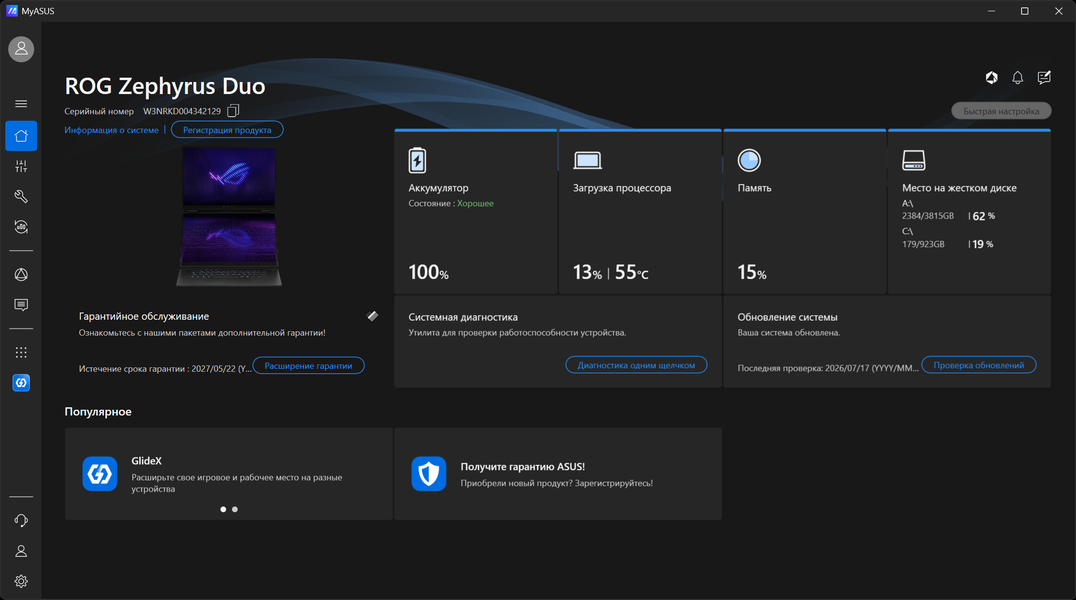Image resolution: width=1076 pixels, height=600 pixels.
Task: Open notifications bell icon
Action: coord(1018,78)
